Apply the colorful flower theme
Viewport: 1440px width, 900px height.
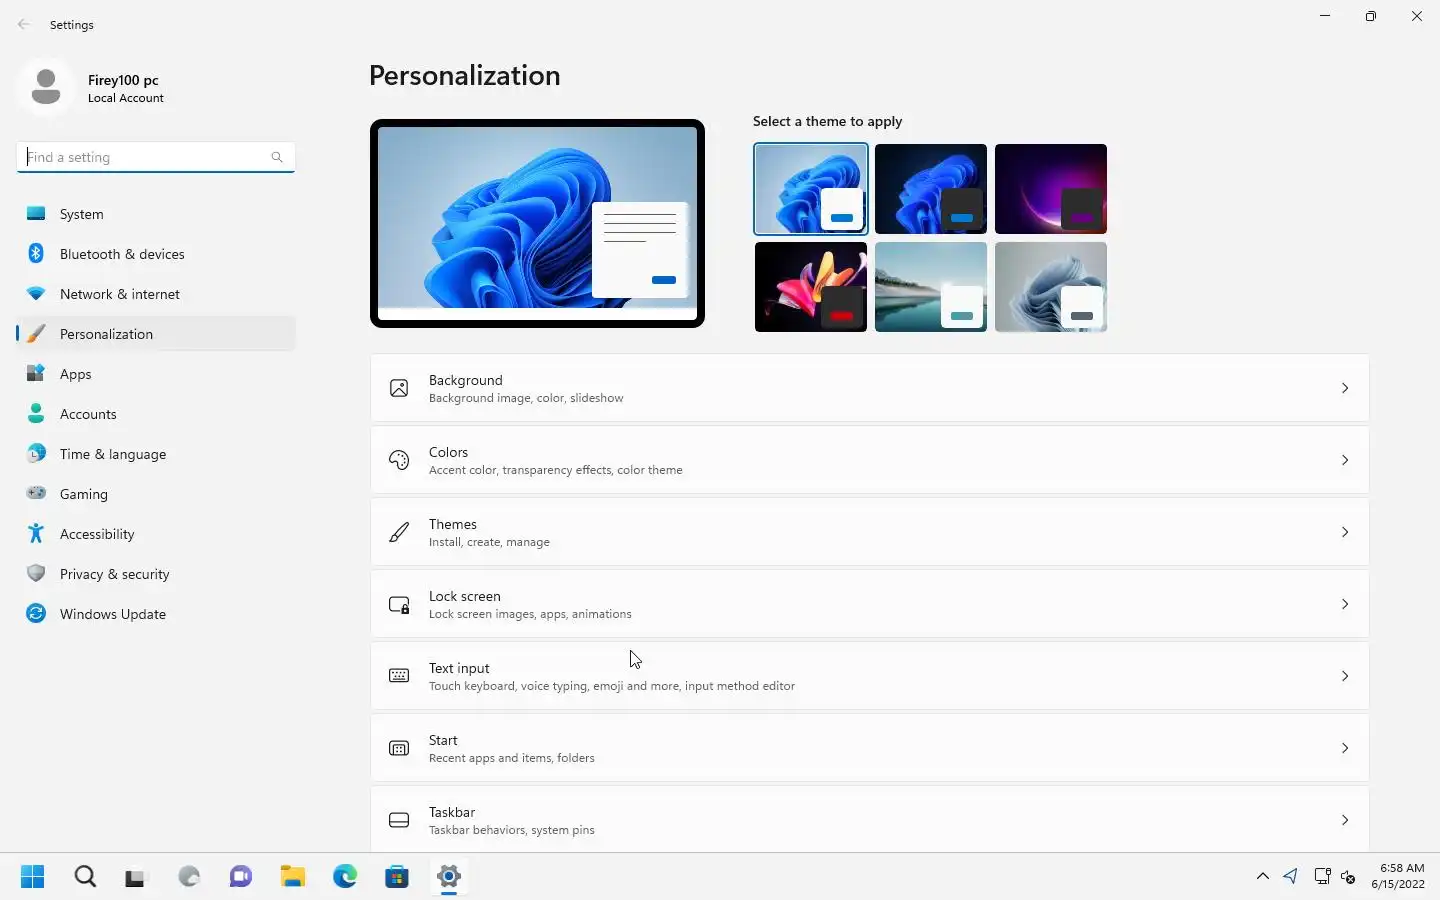click(811, 287)
